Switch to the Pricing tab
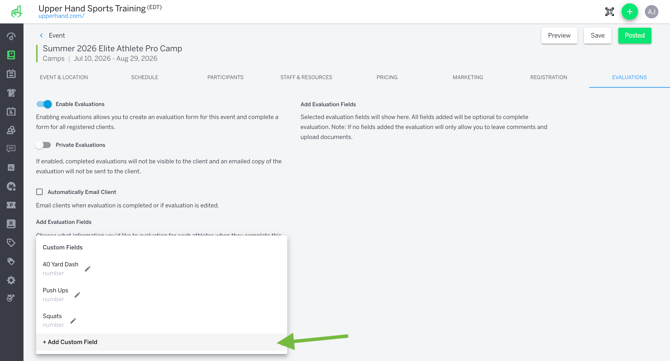The image size is (670, 361). [387, 77]
